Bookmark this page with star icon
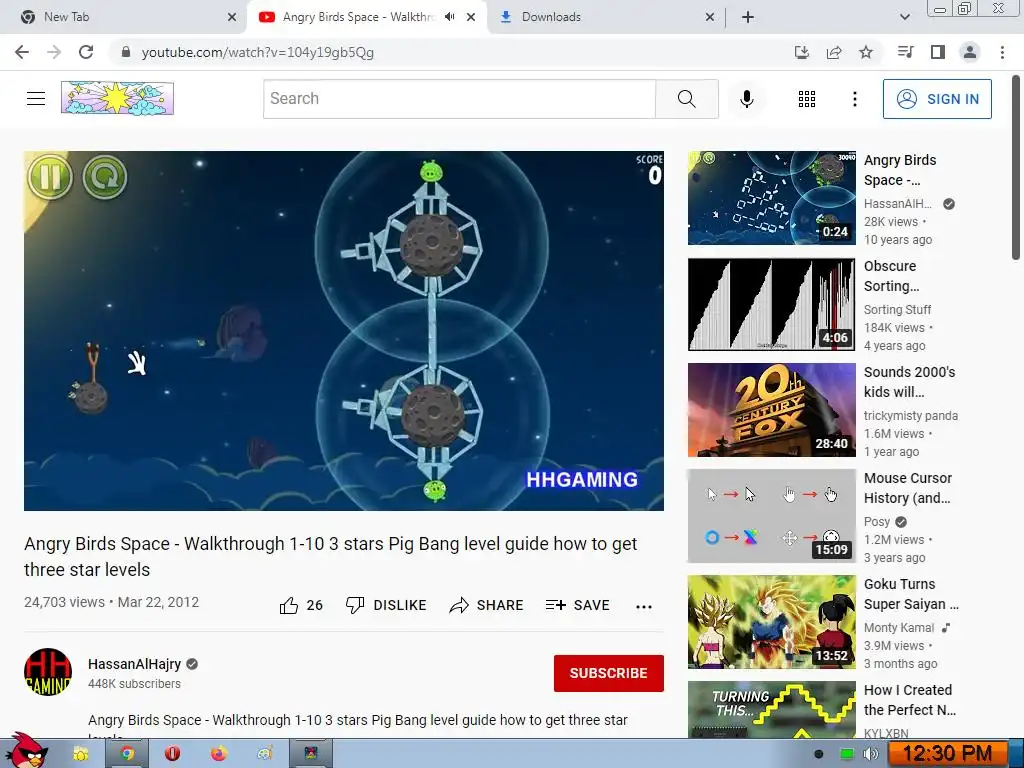Viewport: 1024px width, 768px height. pos(866,52)
